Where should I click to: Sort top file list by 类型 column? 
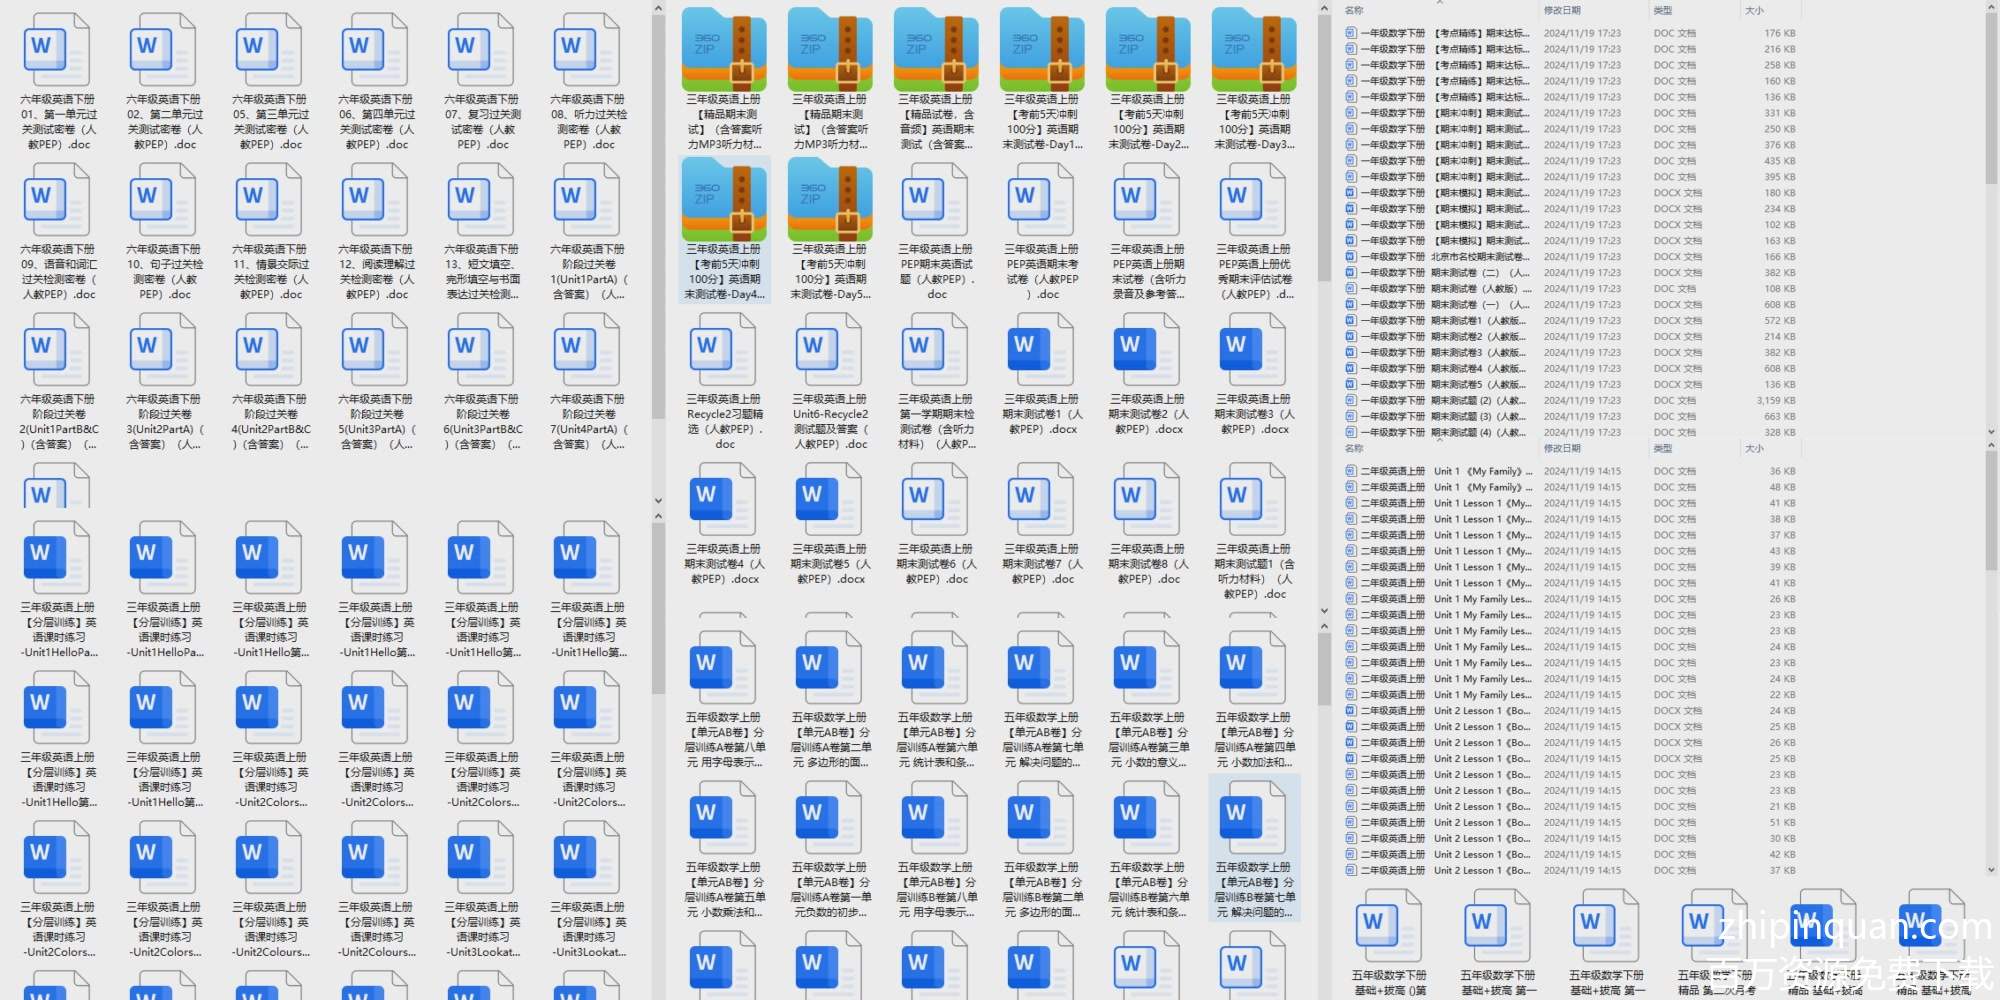click(1663, 10)
